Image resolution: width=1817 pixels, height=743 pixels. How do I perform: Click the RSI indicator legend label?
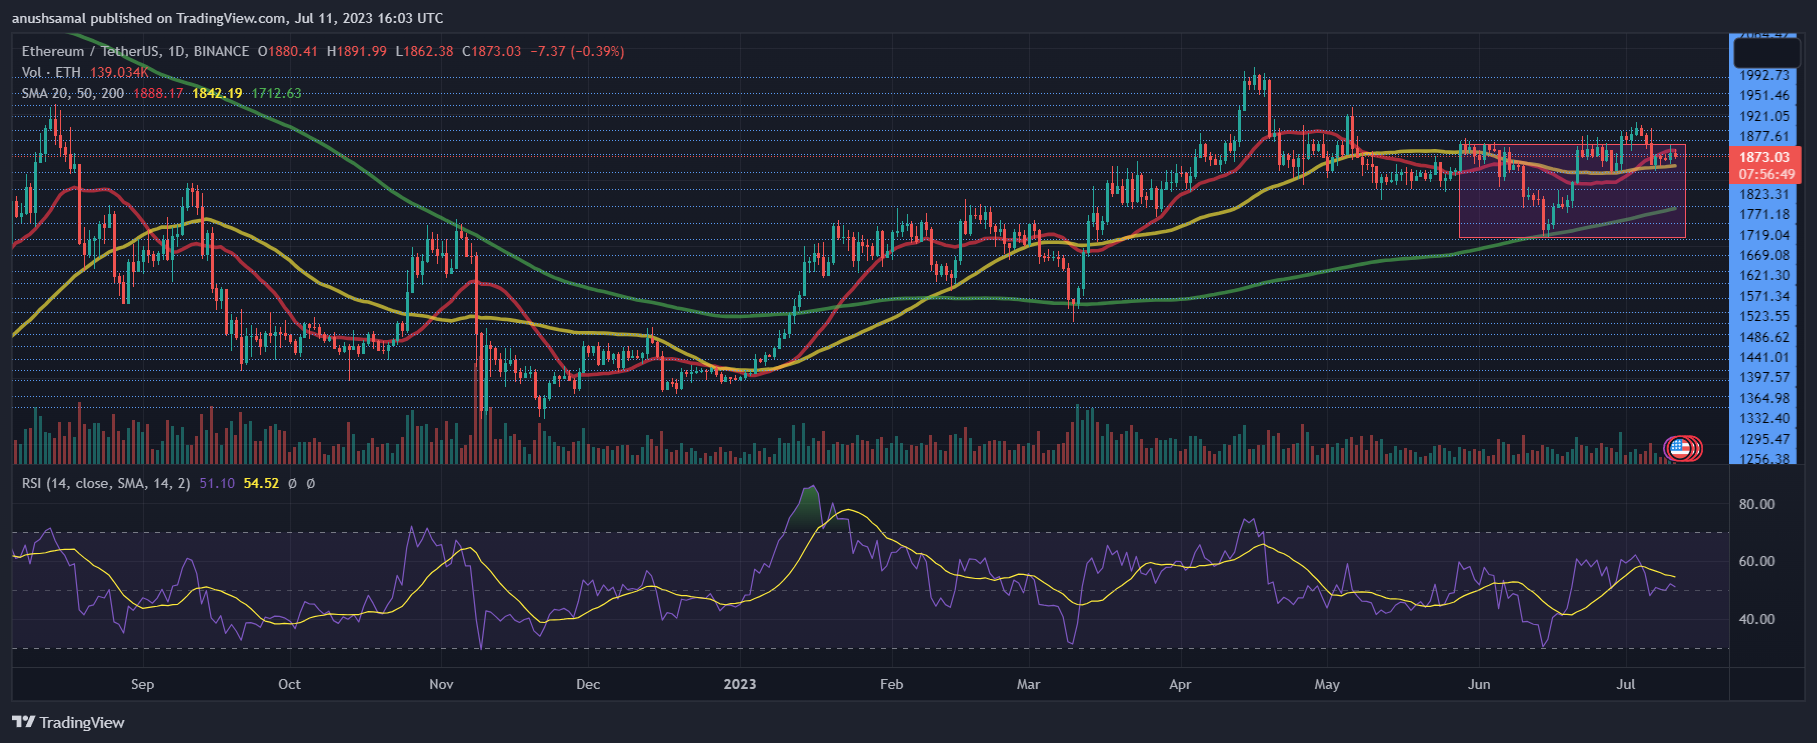tap(105, 483)
